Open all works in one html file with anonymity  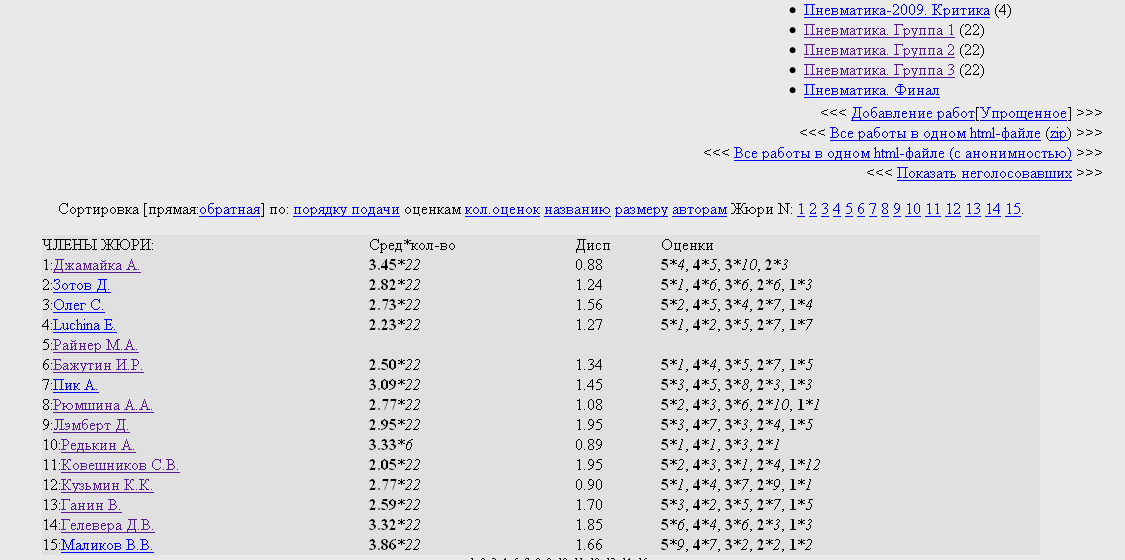click(x=902, y=153)
